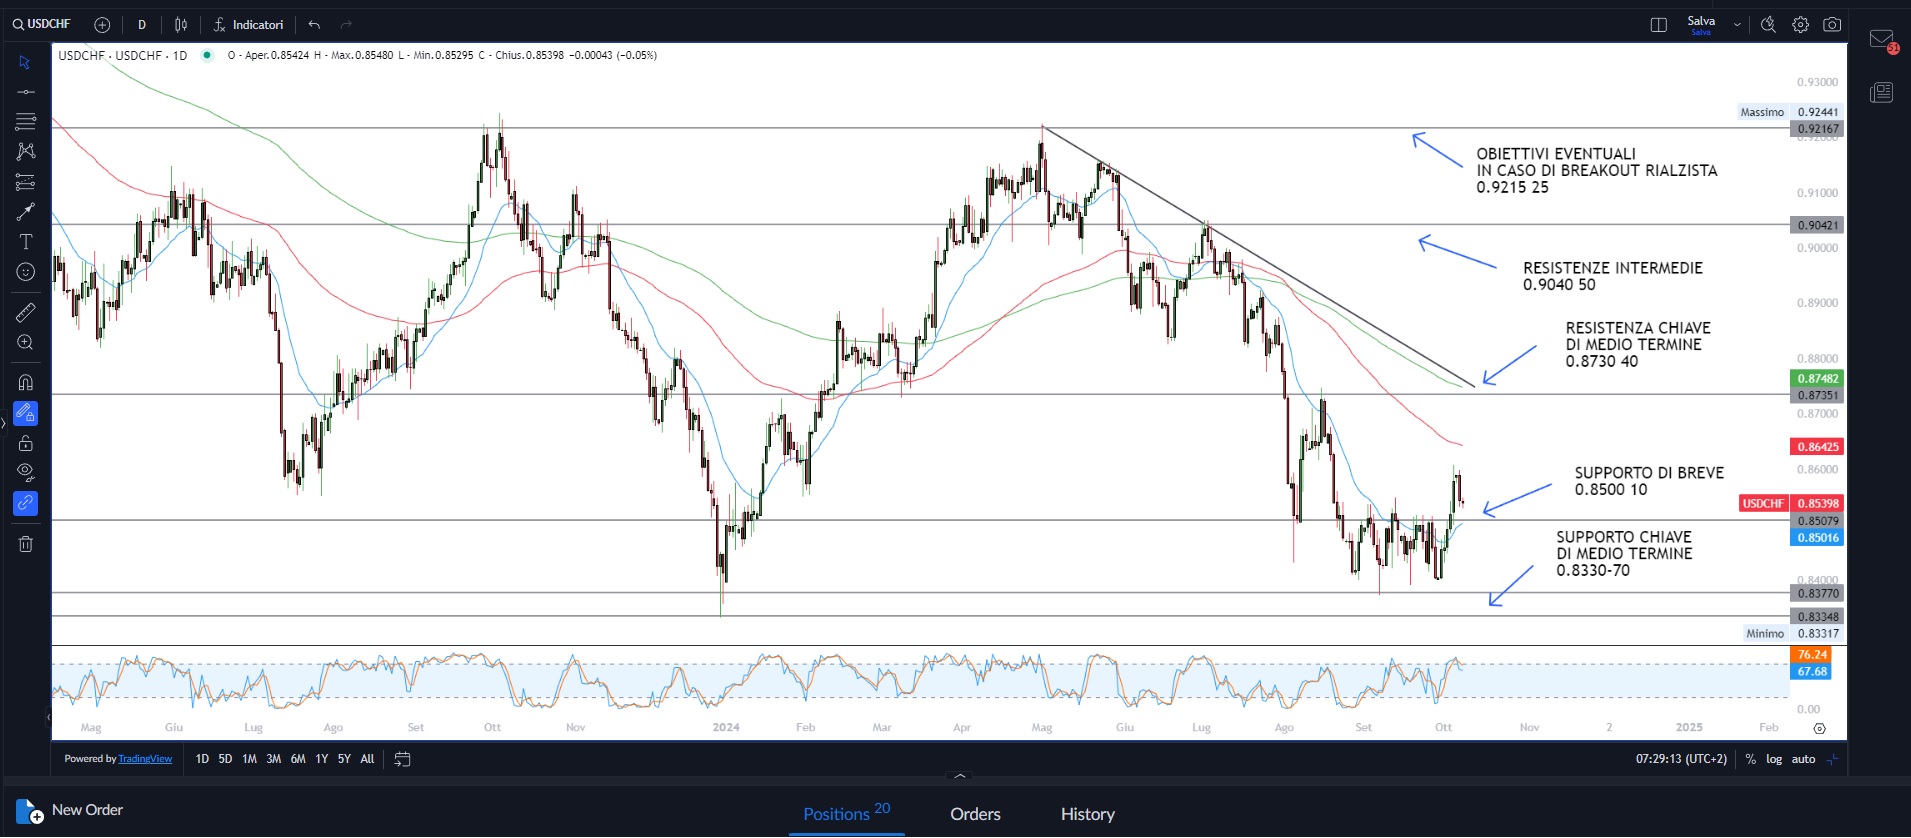Expand the Salva dropdown arrow
Viewport: 1911px width, 838px height.
[1737, 25]
